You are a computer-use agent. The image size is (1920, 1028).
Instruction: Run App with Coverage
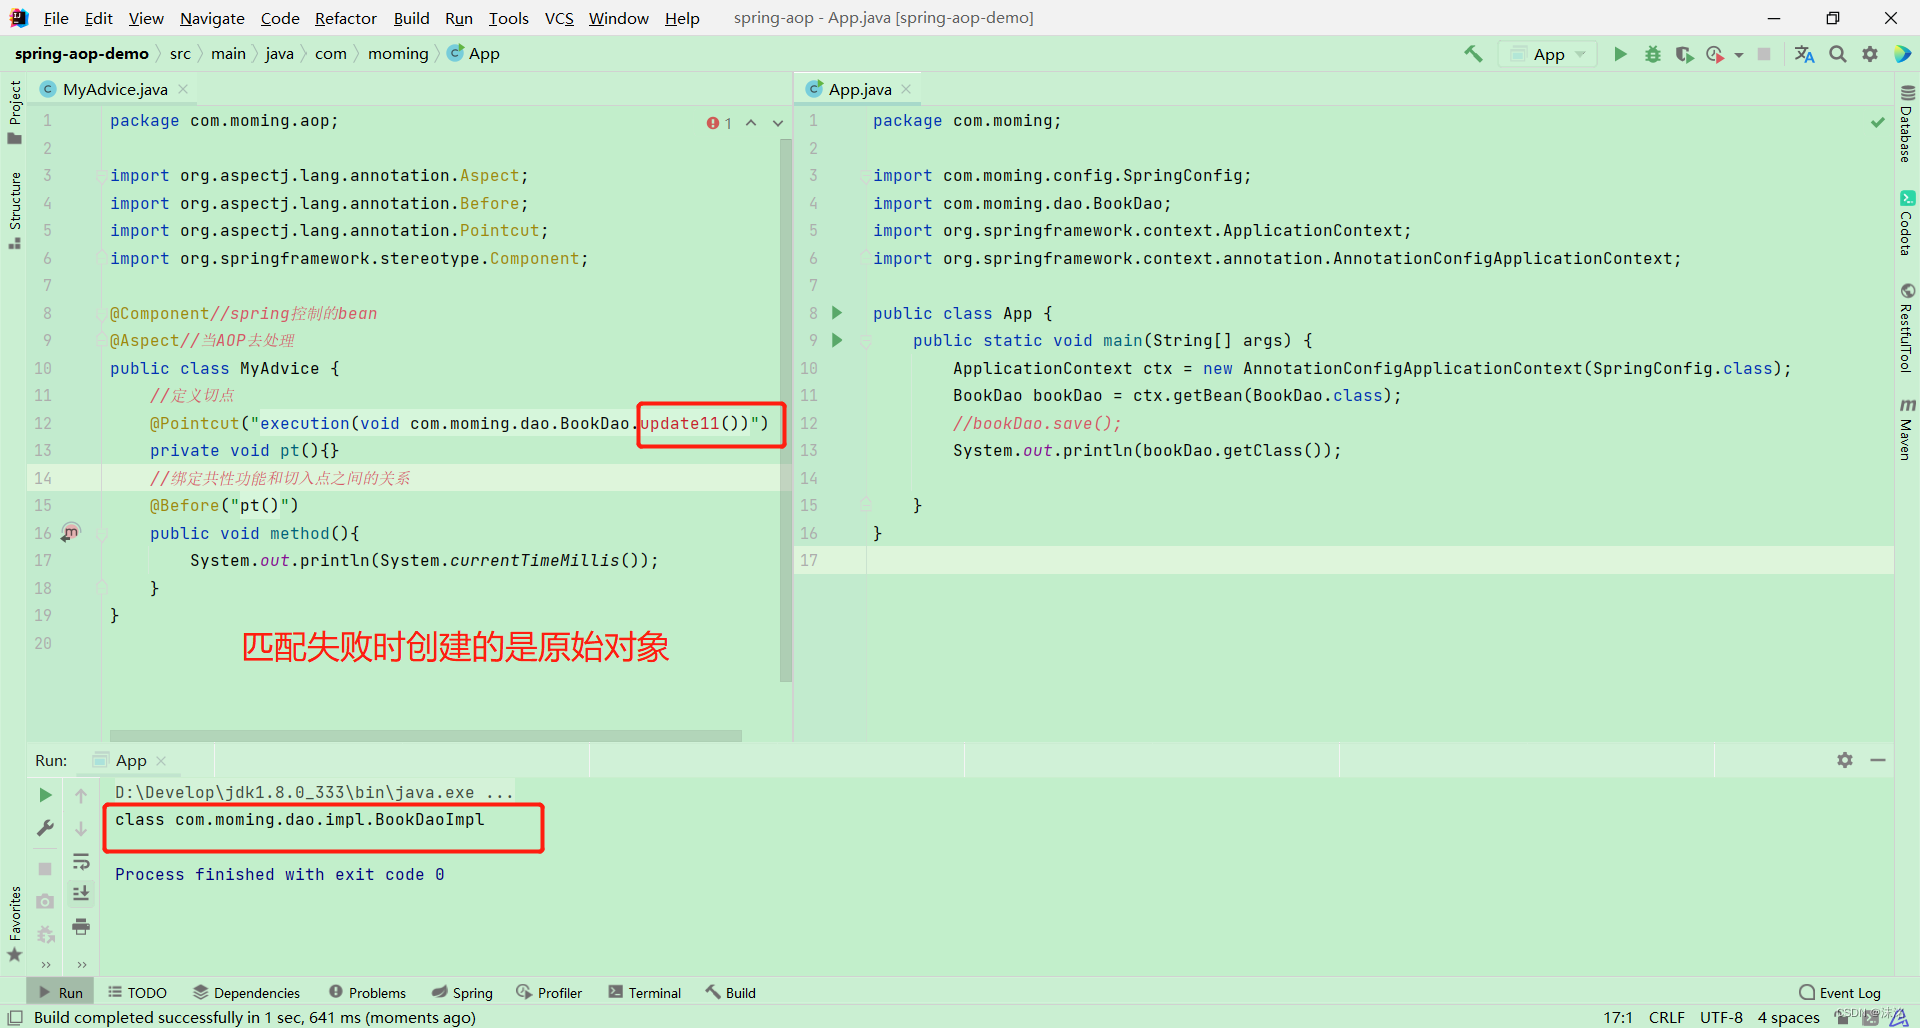click(1684, 54)
